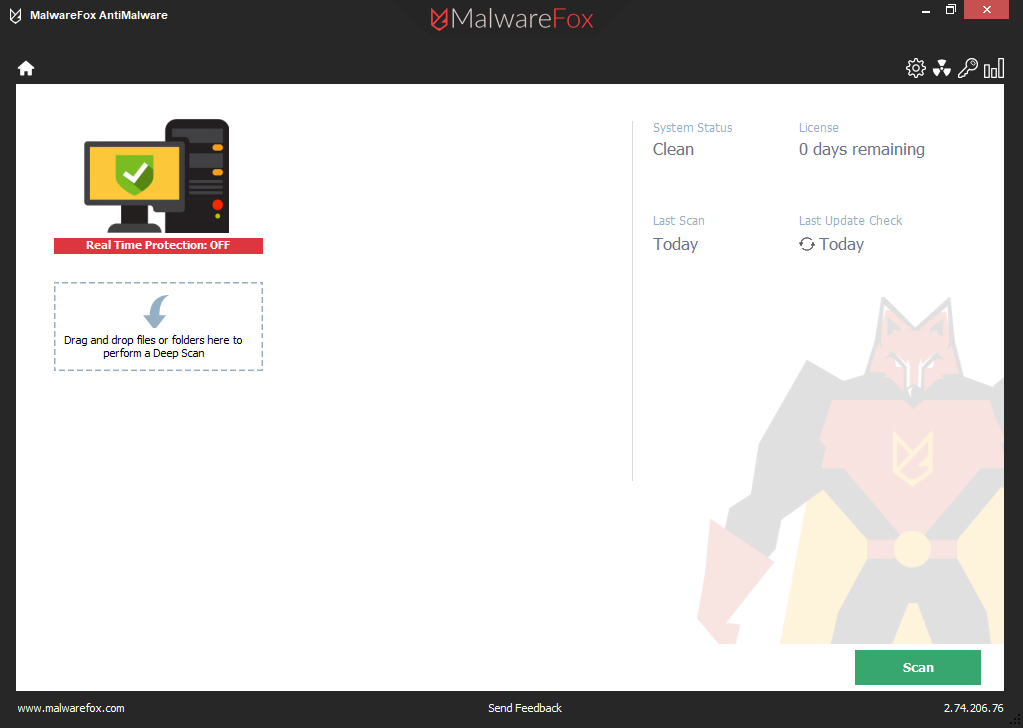
Task: Open Settings with the gear icon
Action: [x=915, y=68]
